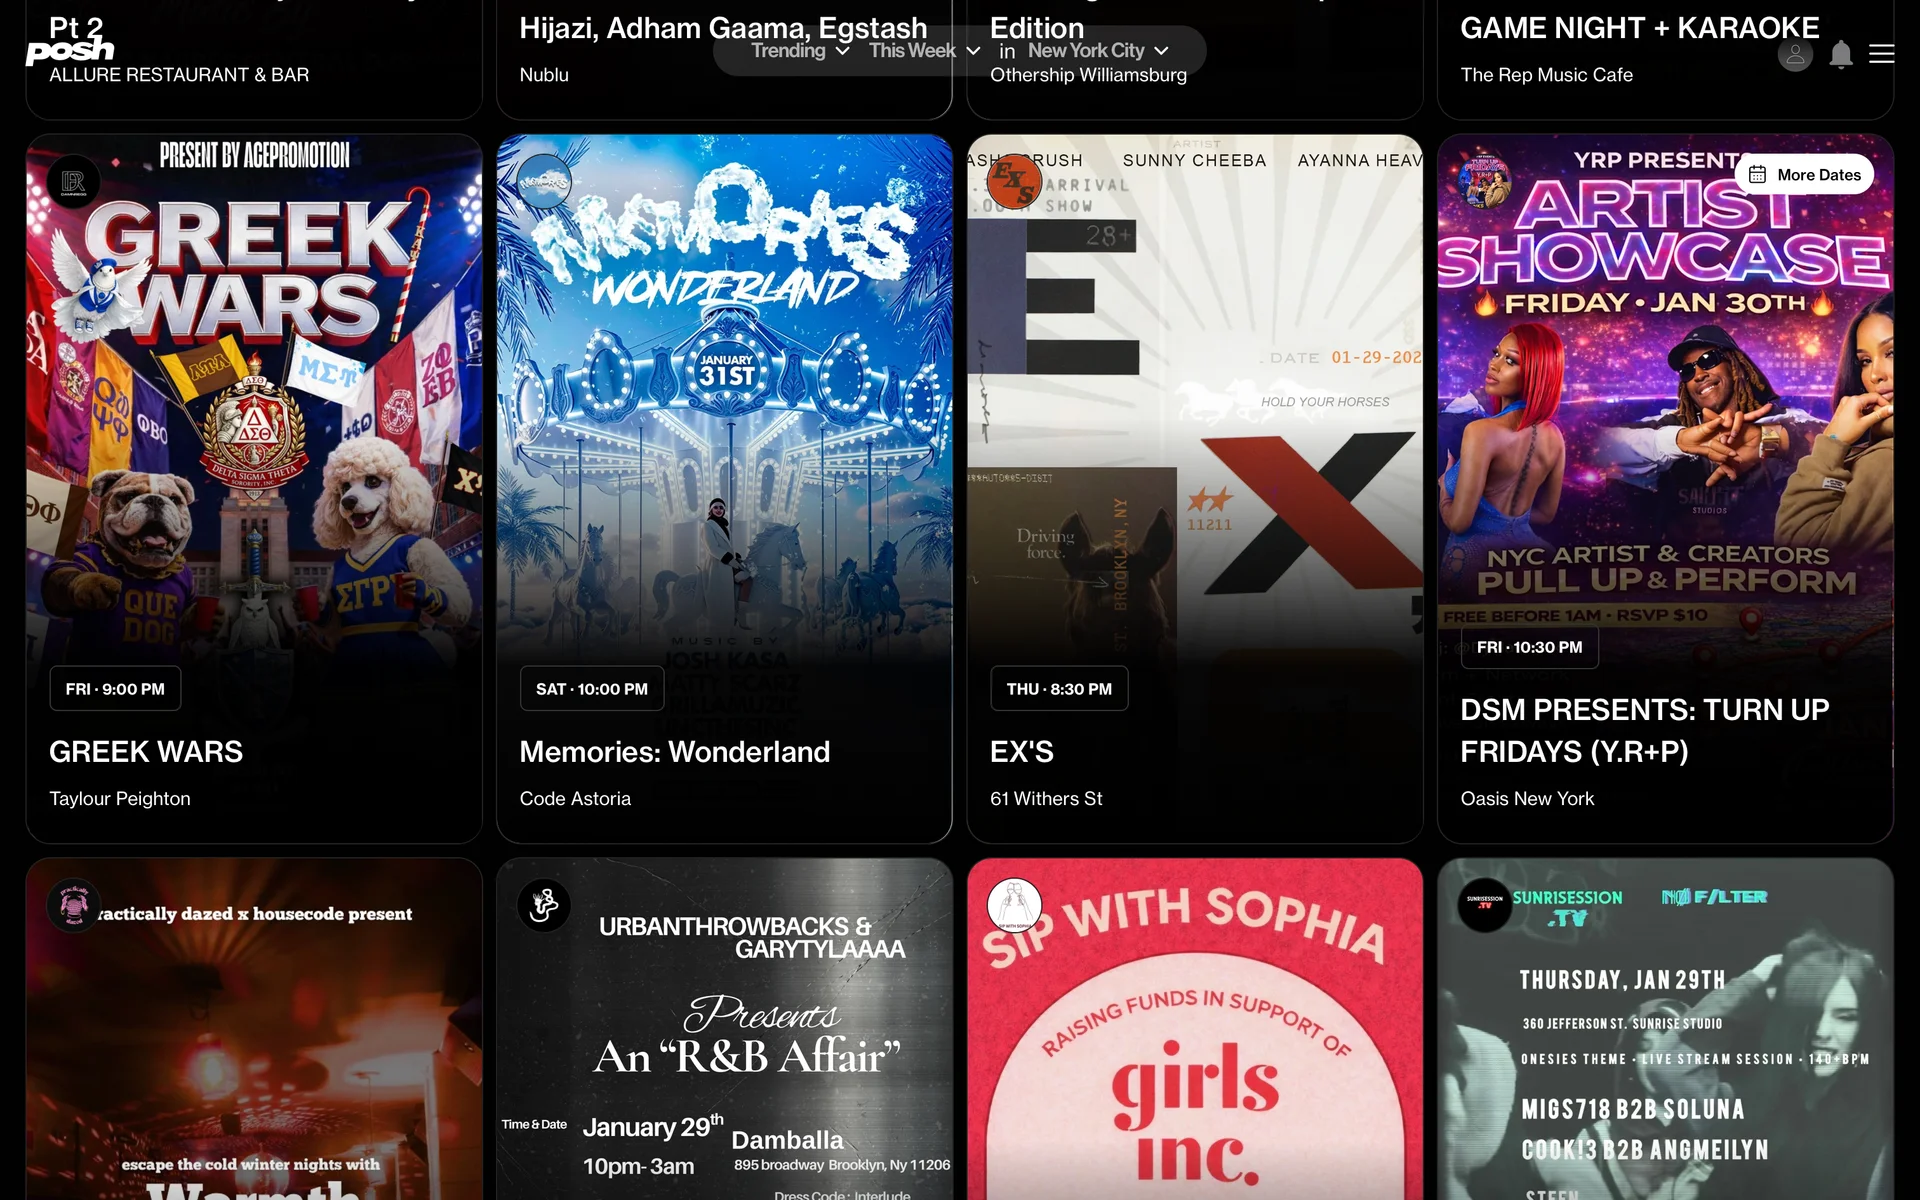1920x1200 pixels.
Task: Open the GREEK WARS event title
Action: [146, 752]
